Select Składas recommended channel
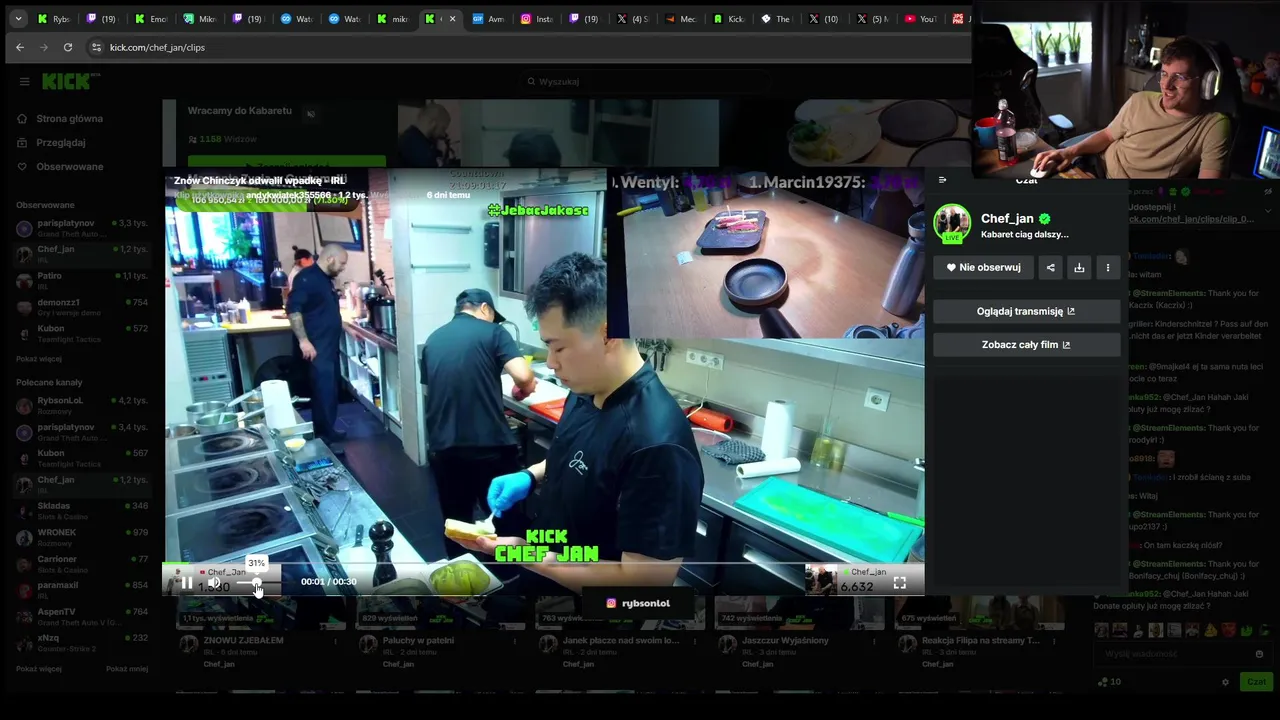The width and height of the screenshot is (1280, 720). (x=80, y=510)
